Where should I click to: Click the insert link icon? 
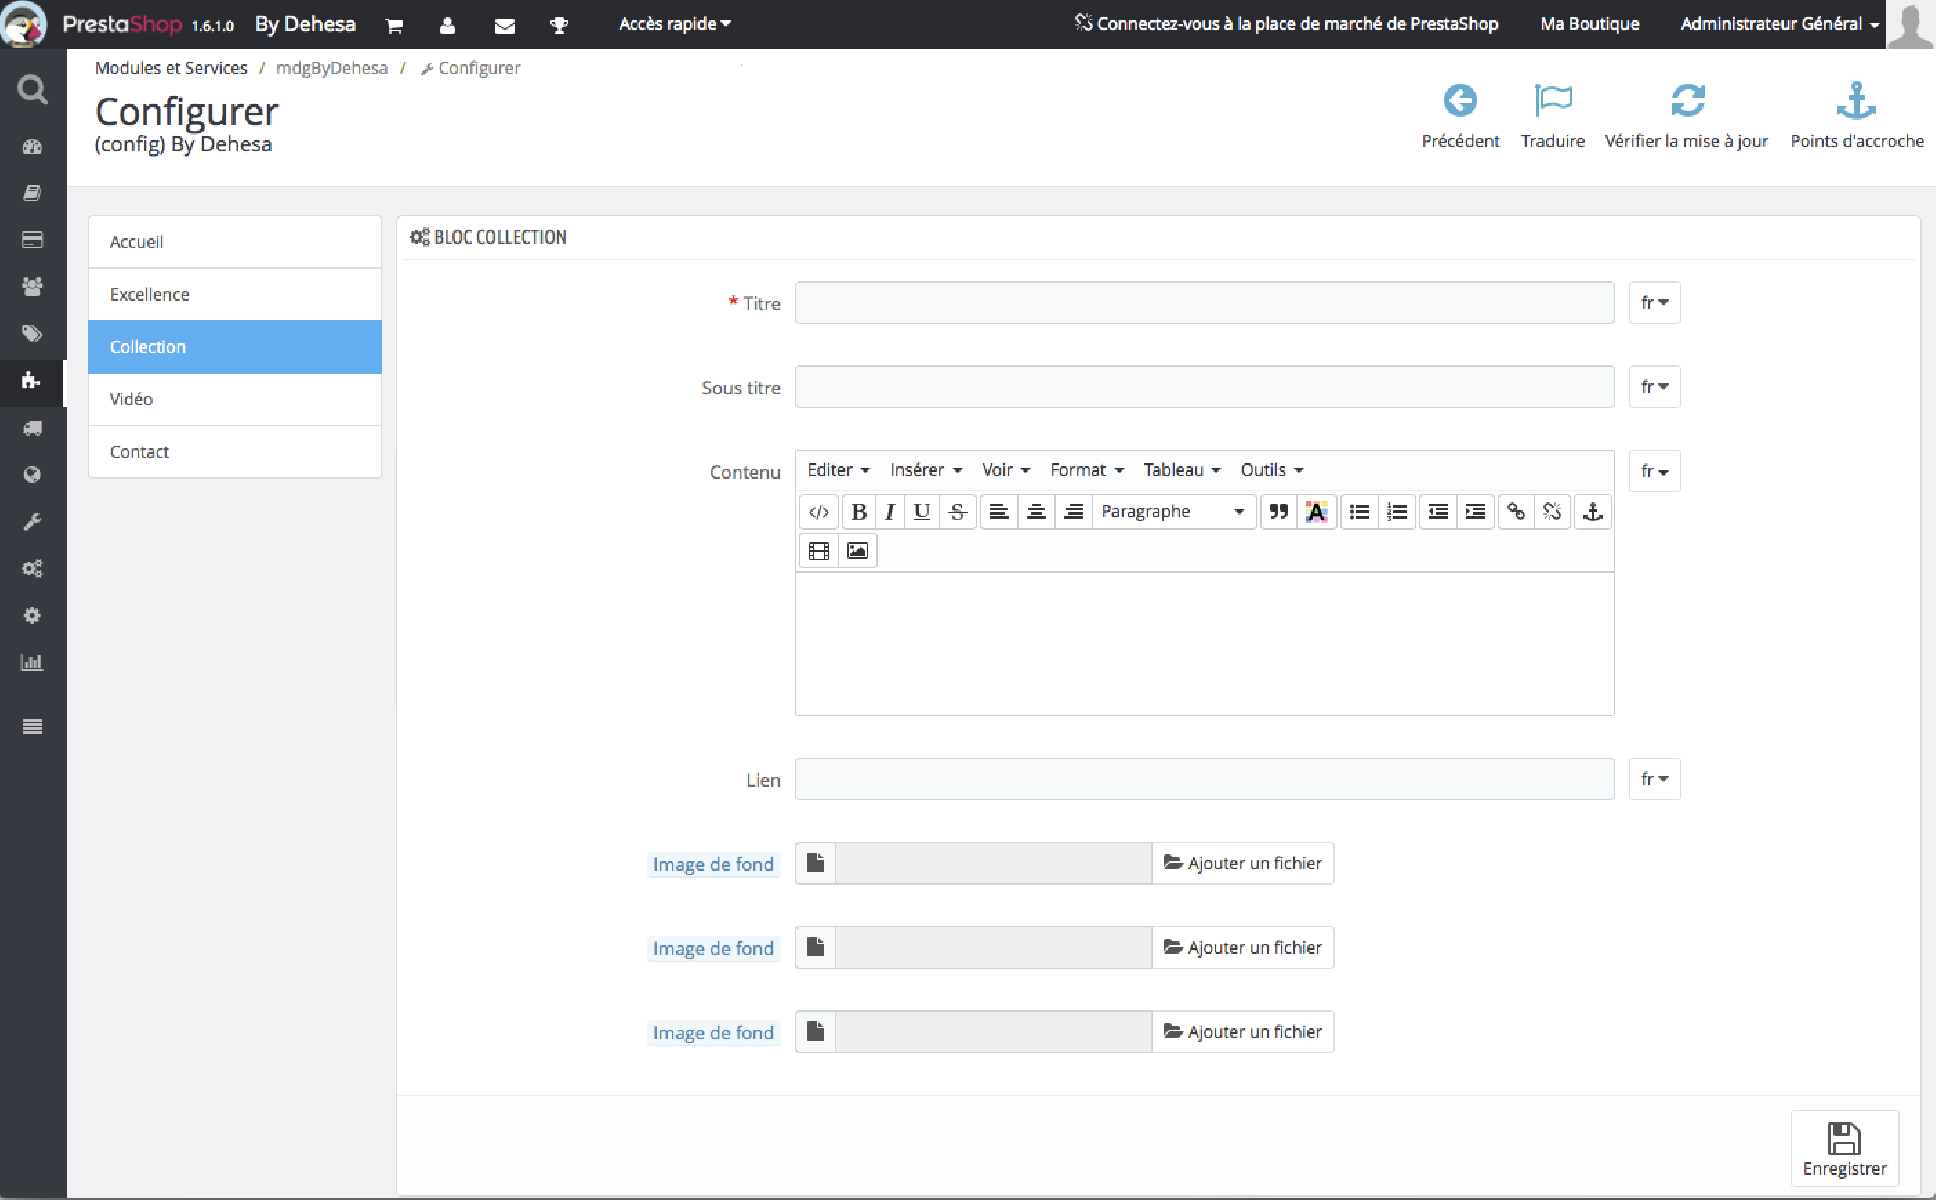[x=1516, y=512]
